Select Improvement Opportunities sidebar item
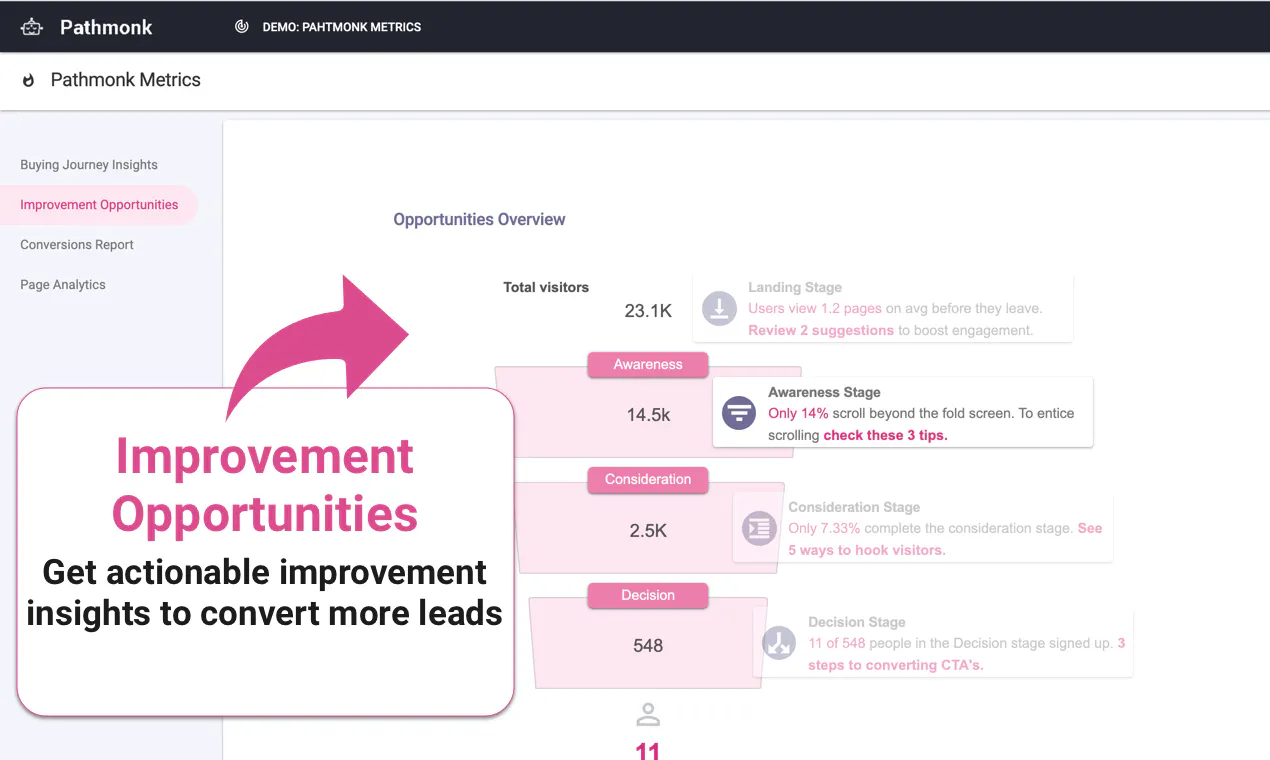The width and height of the screenshot is (1270, 760). pos(99,205)
